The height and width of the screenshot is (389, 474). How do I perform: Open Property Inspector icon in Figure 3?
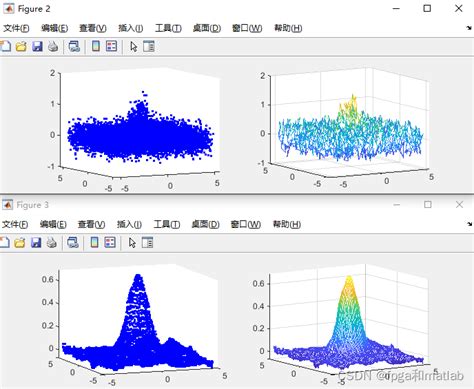(x=147, y=242)
